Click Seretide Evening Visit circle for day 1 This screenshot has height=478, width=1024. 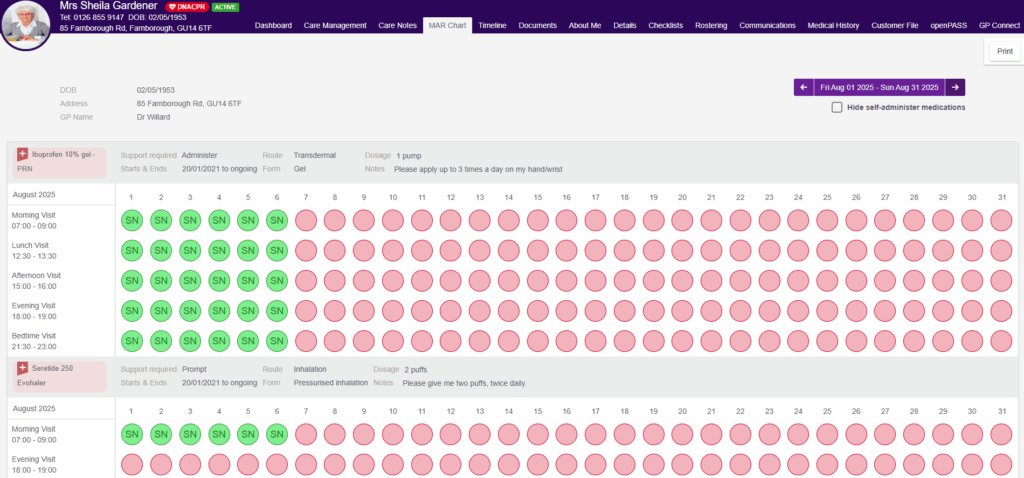coord(131,464)
